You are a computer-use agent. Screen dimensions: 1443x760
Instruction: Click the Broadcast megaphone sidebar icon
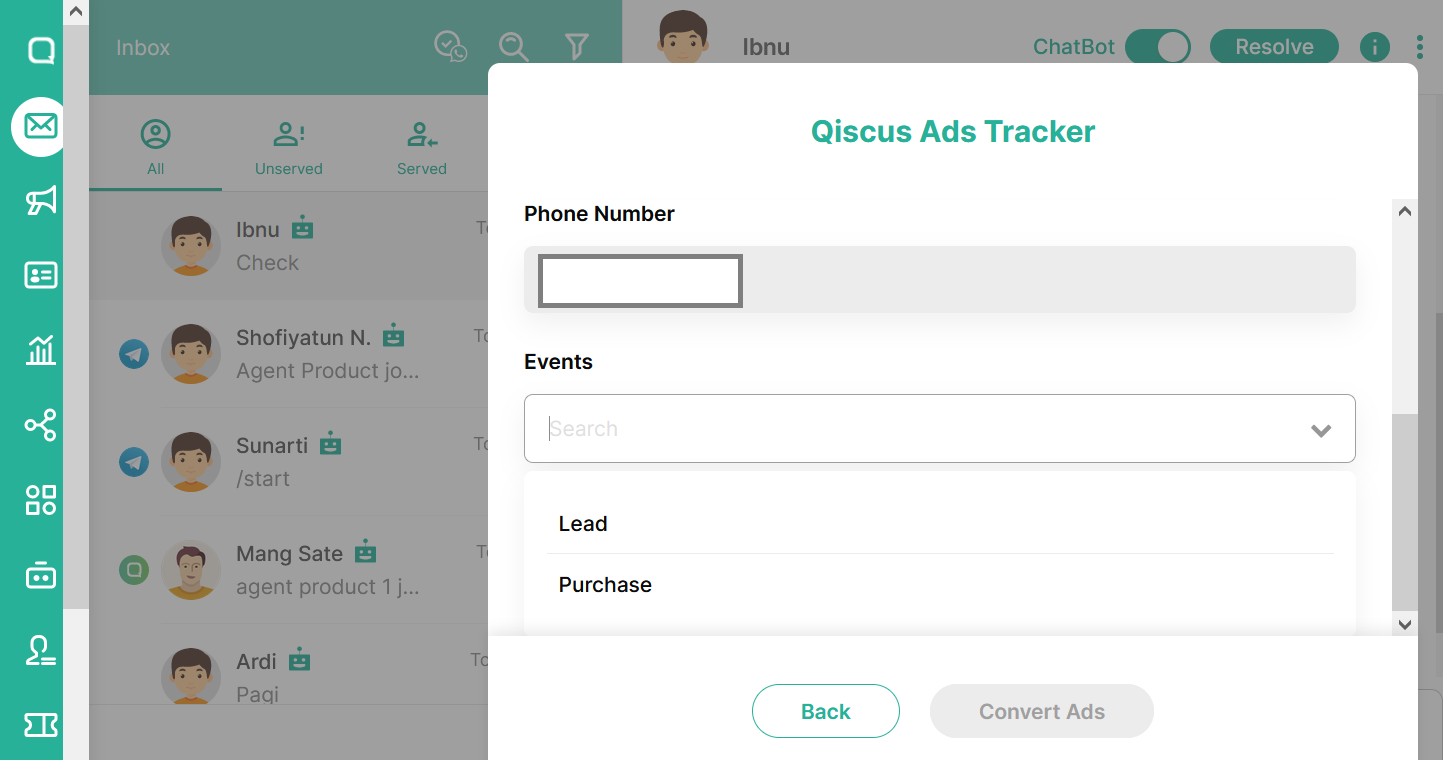pyautogui.click(x=40, y=201)
